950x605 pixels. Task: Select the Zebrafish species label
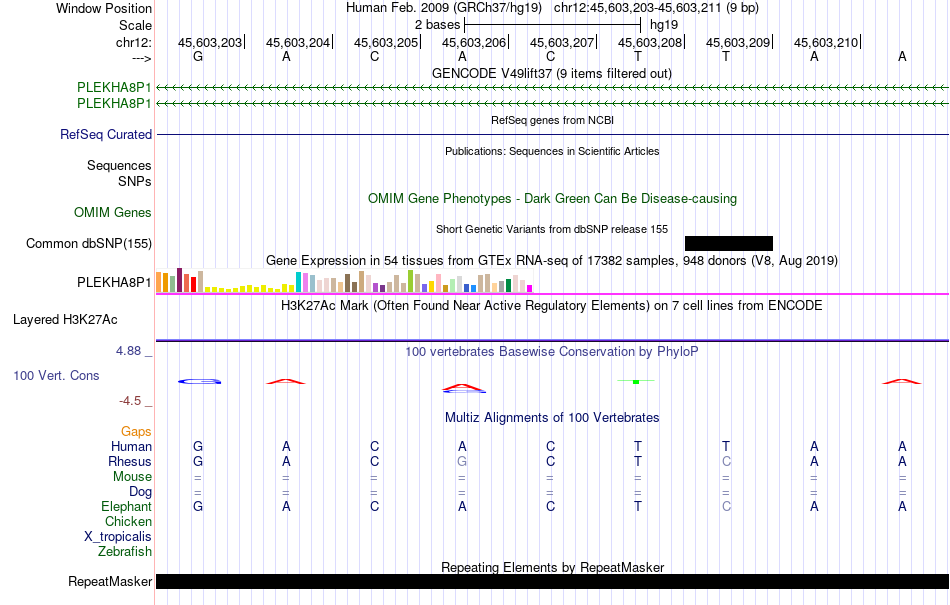tap(125, 552)
